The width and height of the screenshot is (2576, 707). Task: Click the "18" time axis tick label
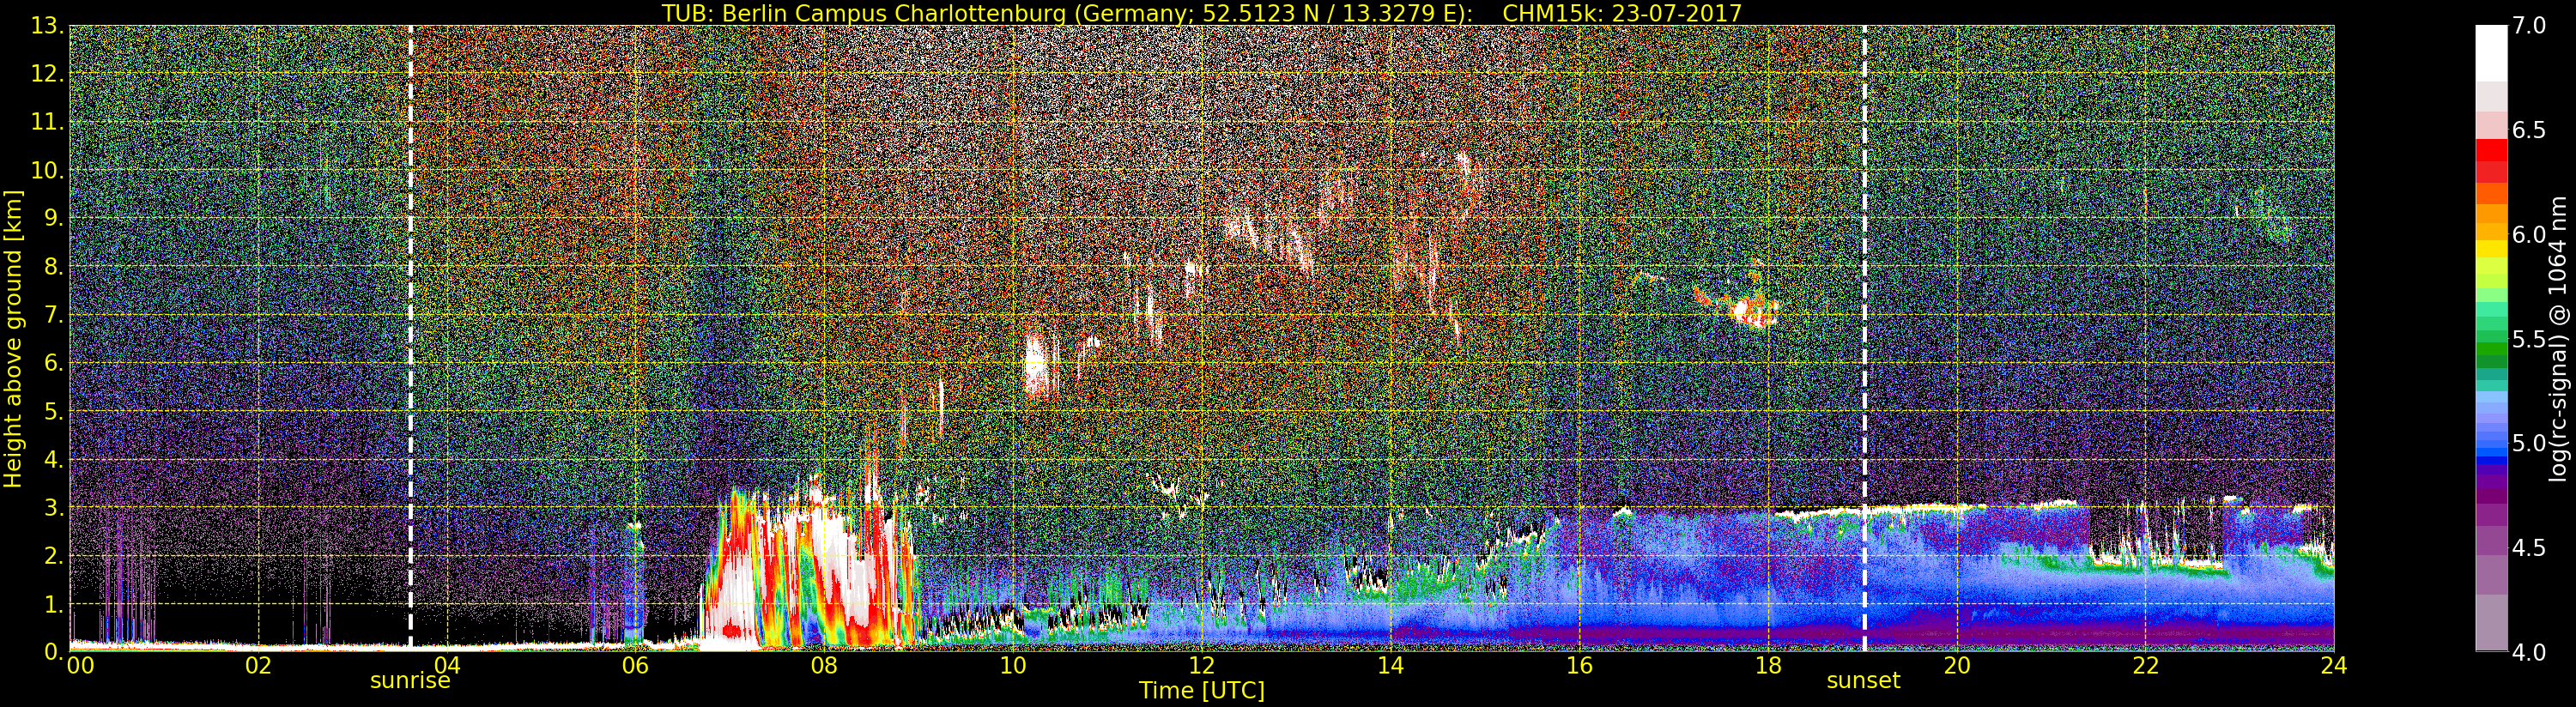1768,666
